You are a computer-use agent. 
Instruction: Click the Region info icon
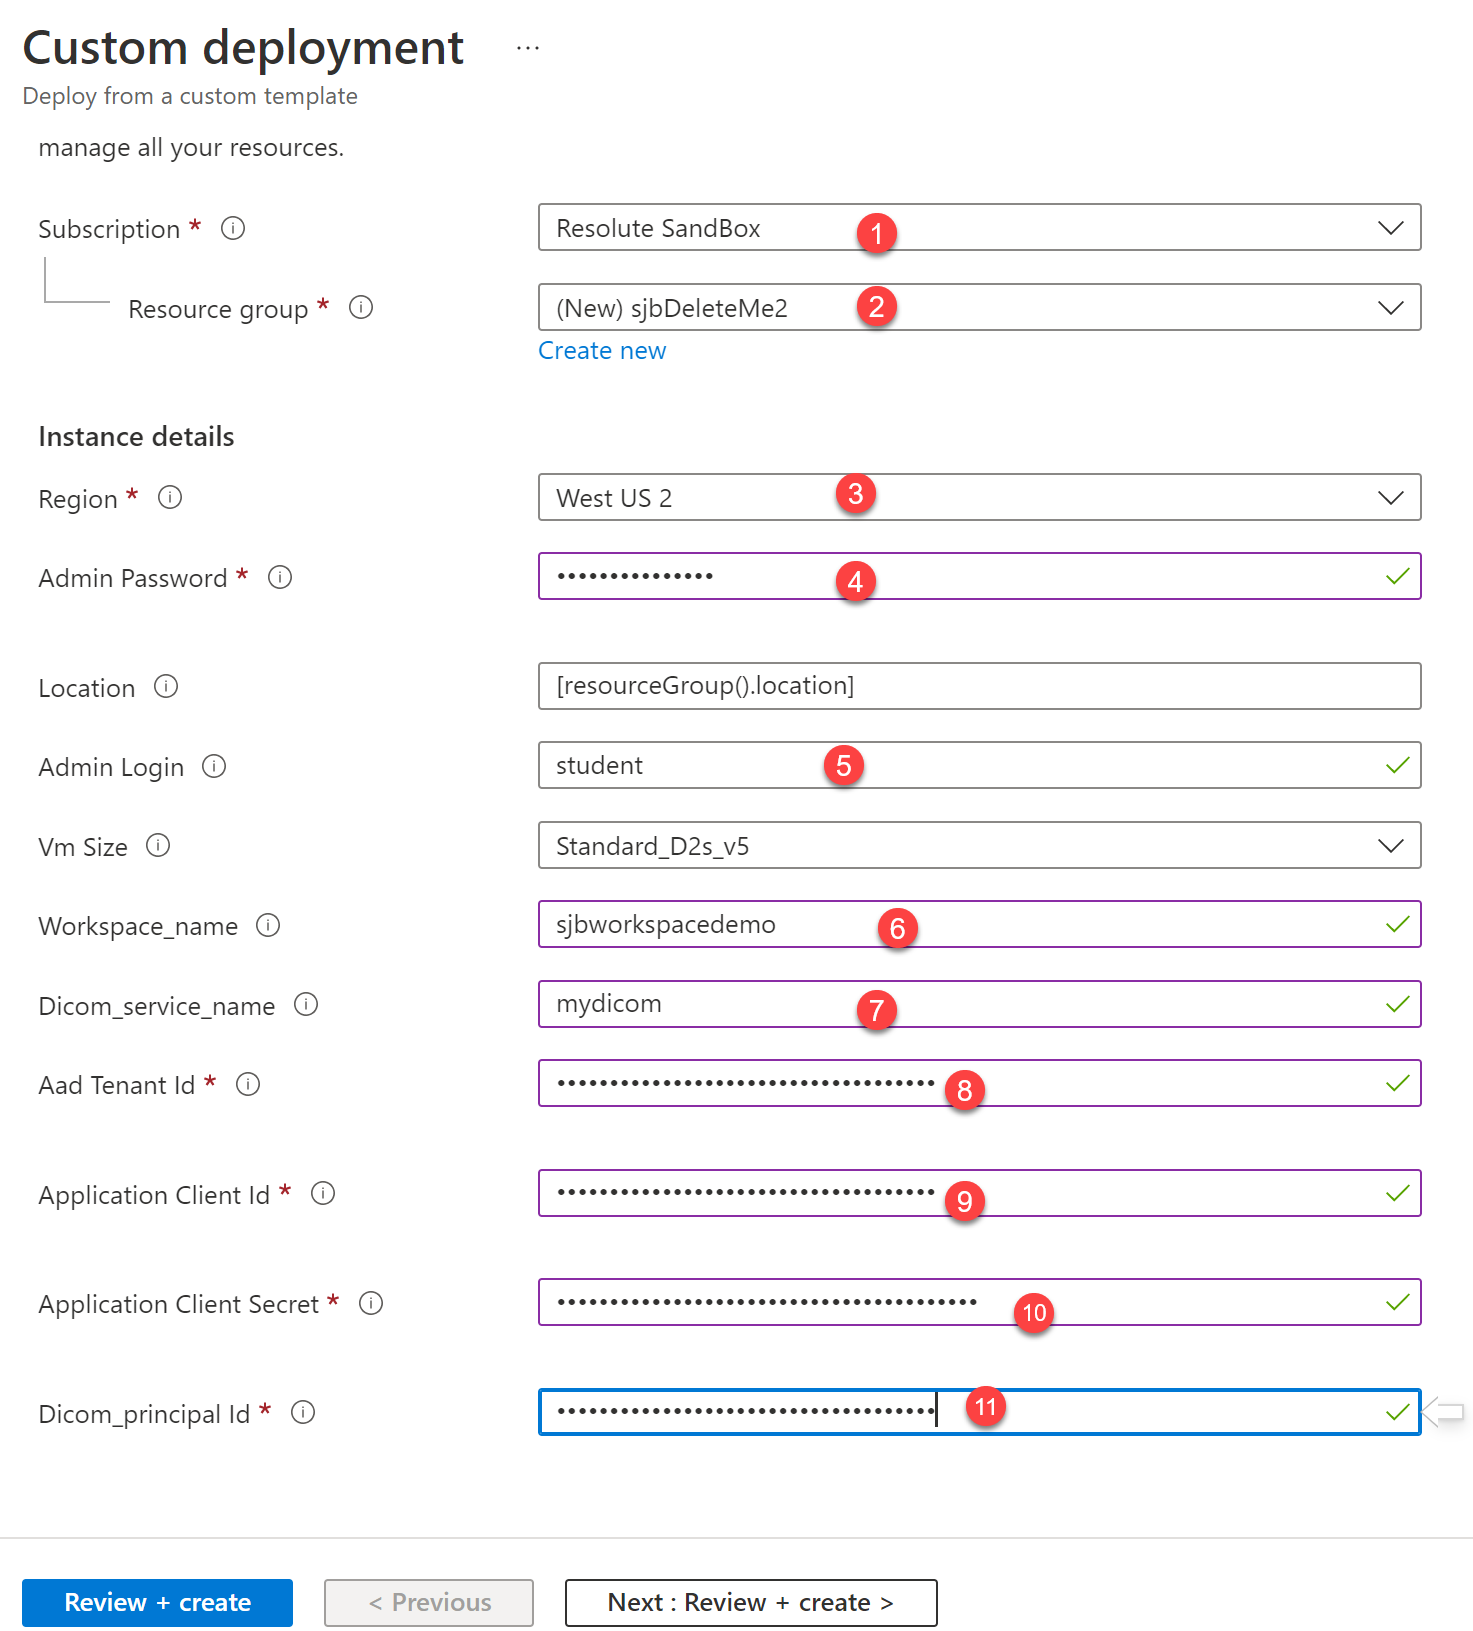tap(170, 497)
